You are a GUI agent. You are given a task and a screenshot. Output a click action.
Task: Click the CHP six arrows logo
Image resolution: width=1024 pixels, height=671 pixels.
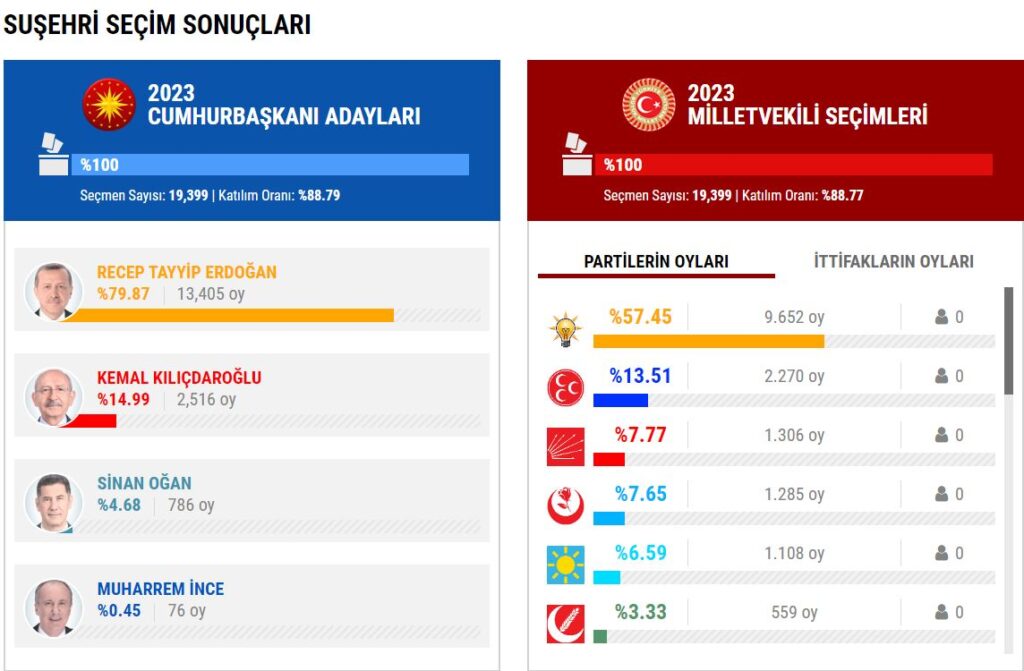[x=566, y=447]
